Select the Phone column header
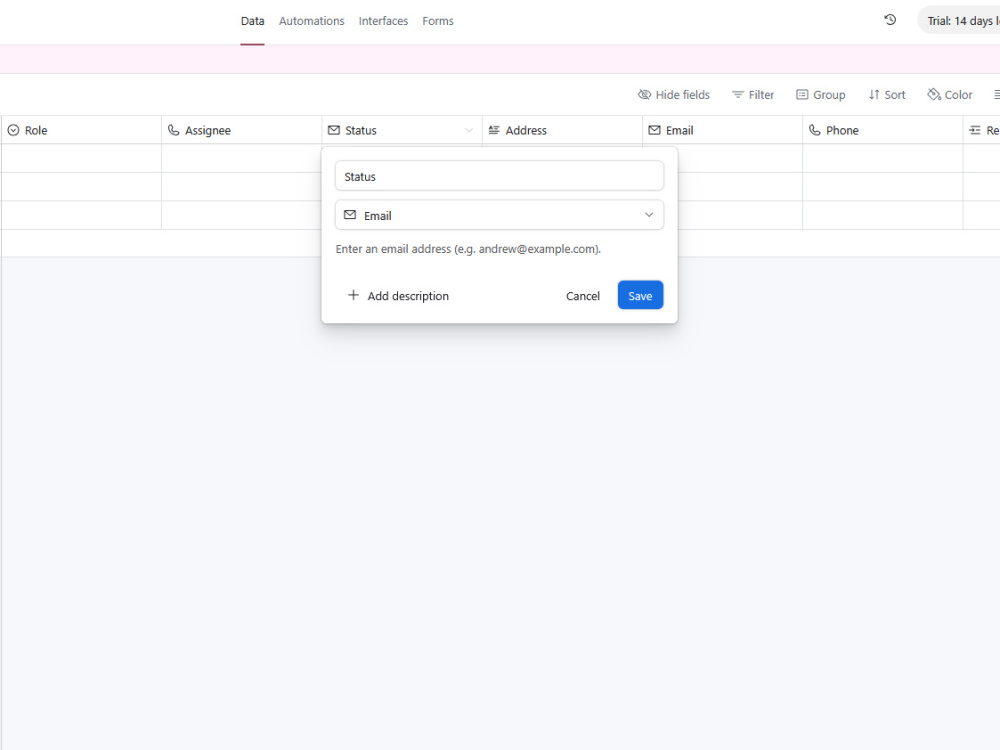This screenshot has width=1000, height=750. 883,130
